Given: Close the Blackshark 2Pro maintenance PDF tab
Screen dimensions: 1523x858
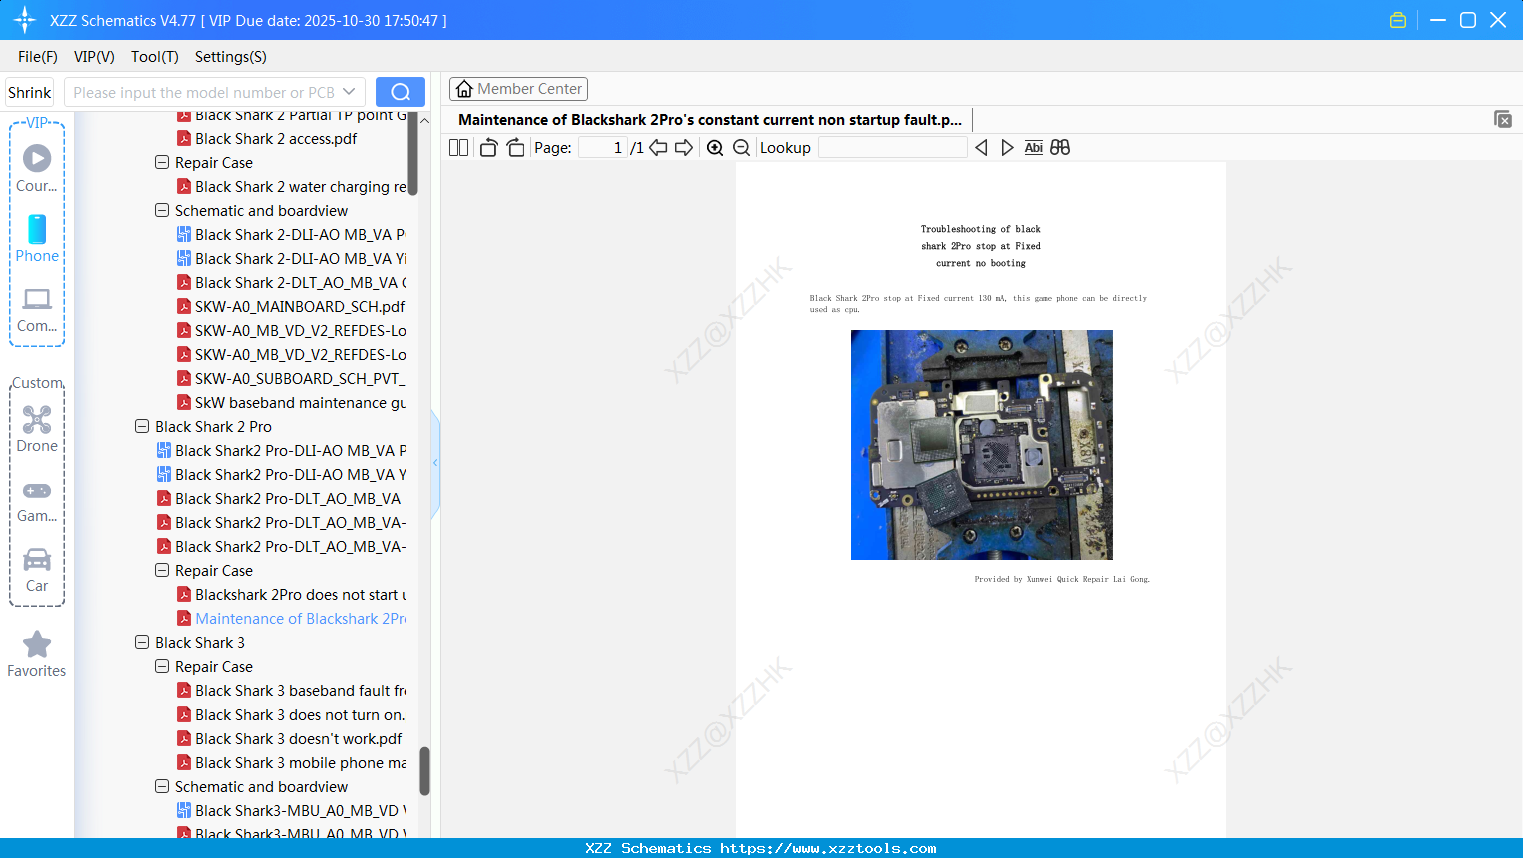Looking at the screenshot, I should (1503, 119).
